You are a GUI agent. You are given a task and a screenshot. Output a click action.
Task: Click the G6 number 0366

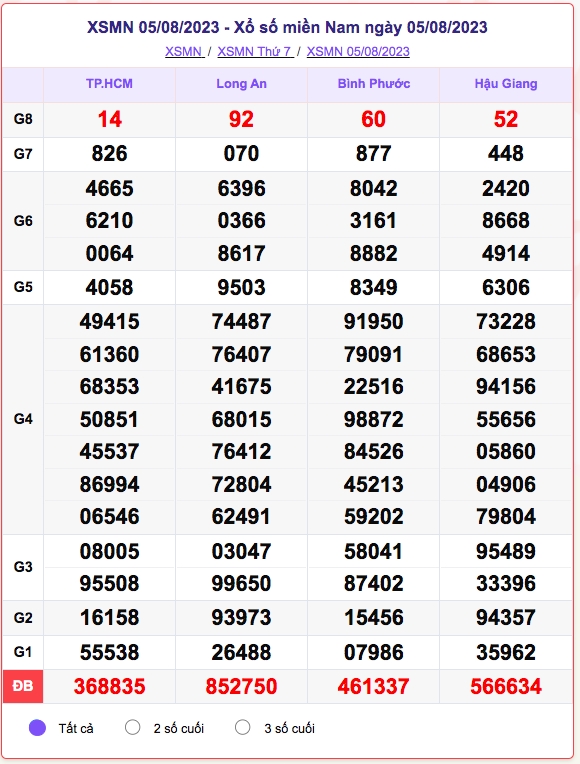pos(241,221)
